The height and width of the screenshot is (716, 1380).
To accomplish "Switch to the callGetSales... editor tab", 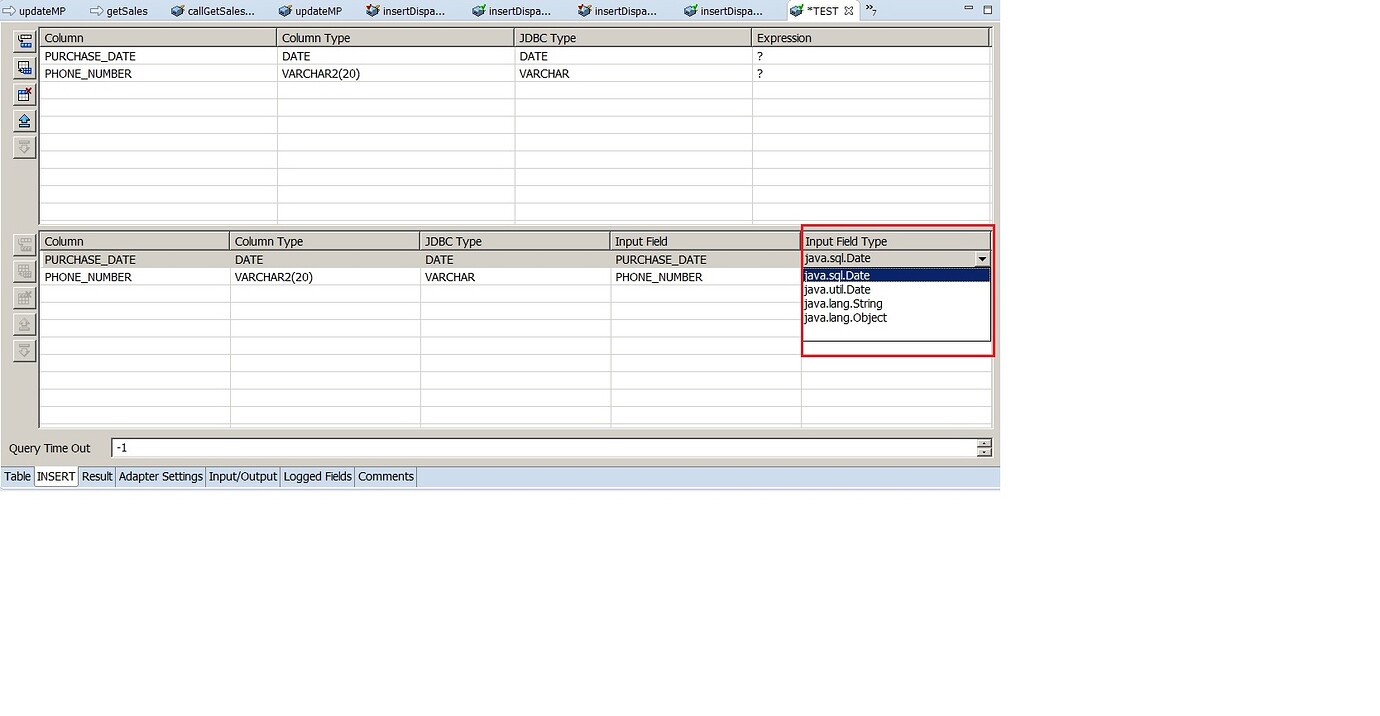I will [212, 10].
